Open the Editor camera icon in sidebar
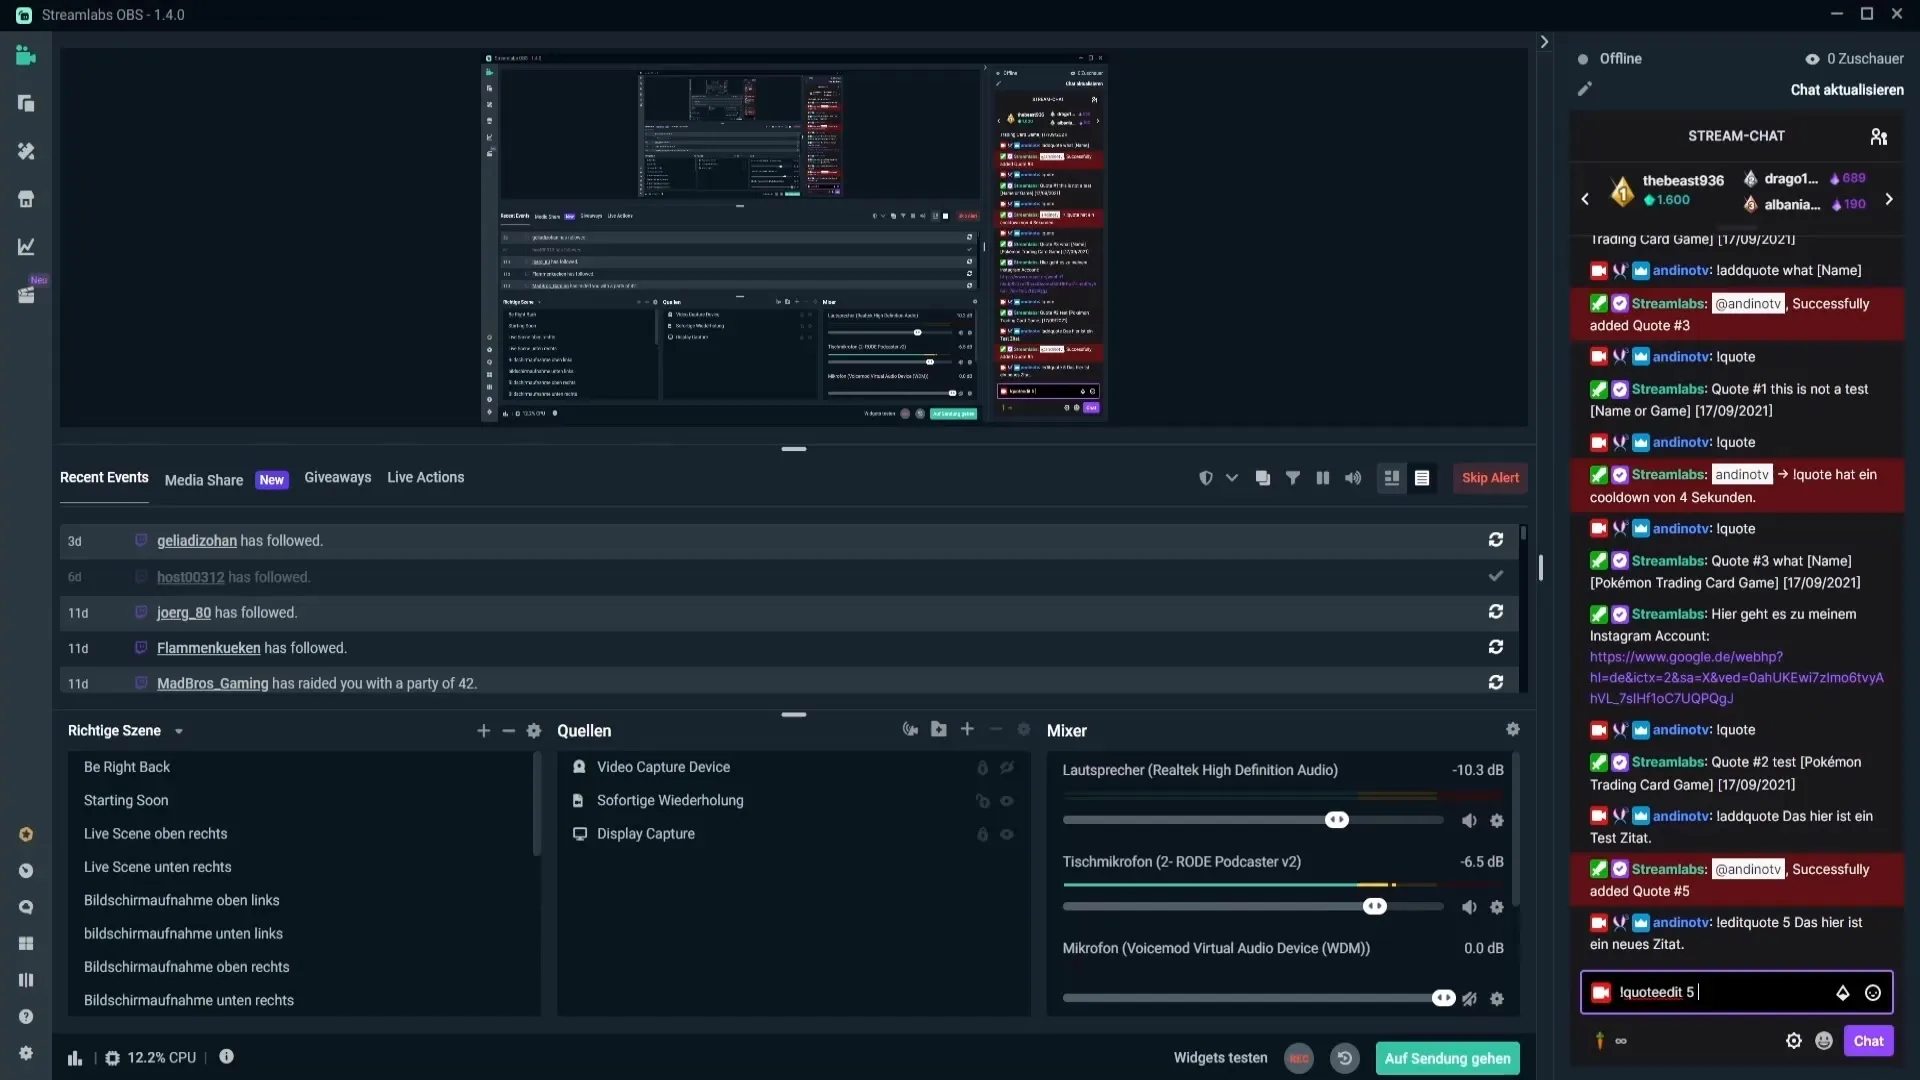 pos(26,56)
